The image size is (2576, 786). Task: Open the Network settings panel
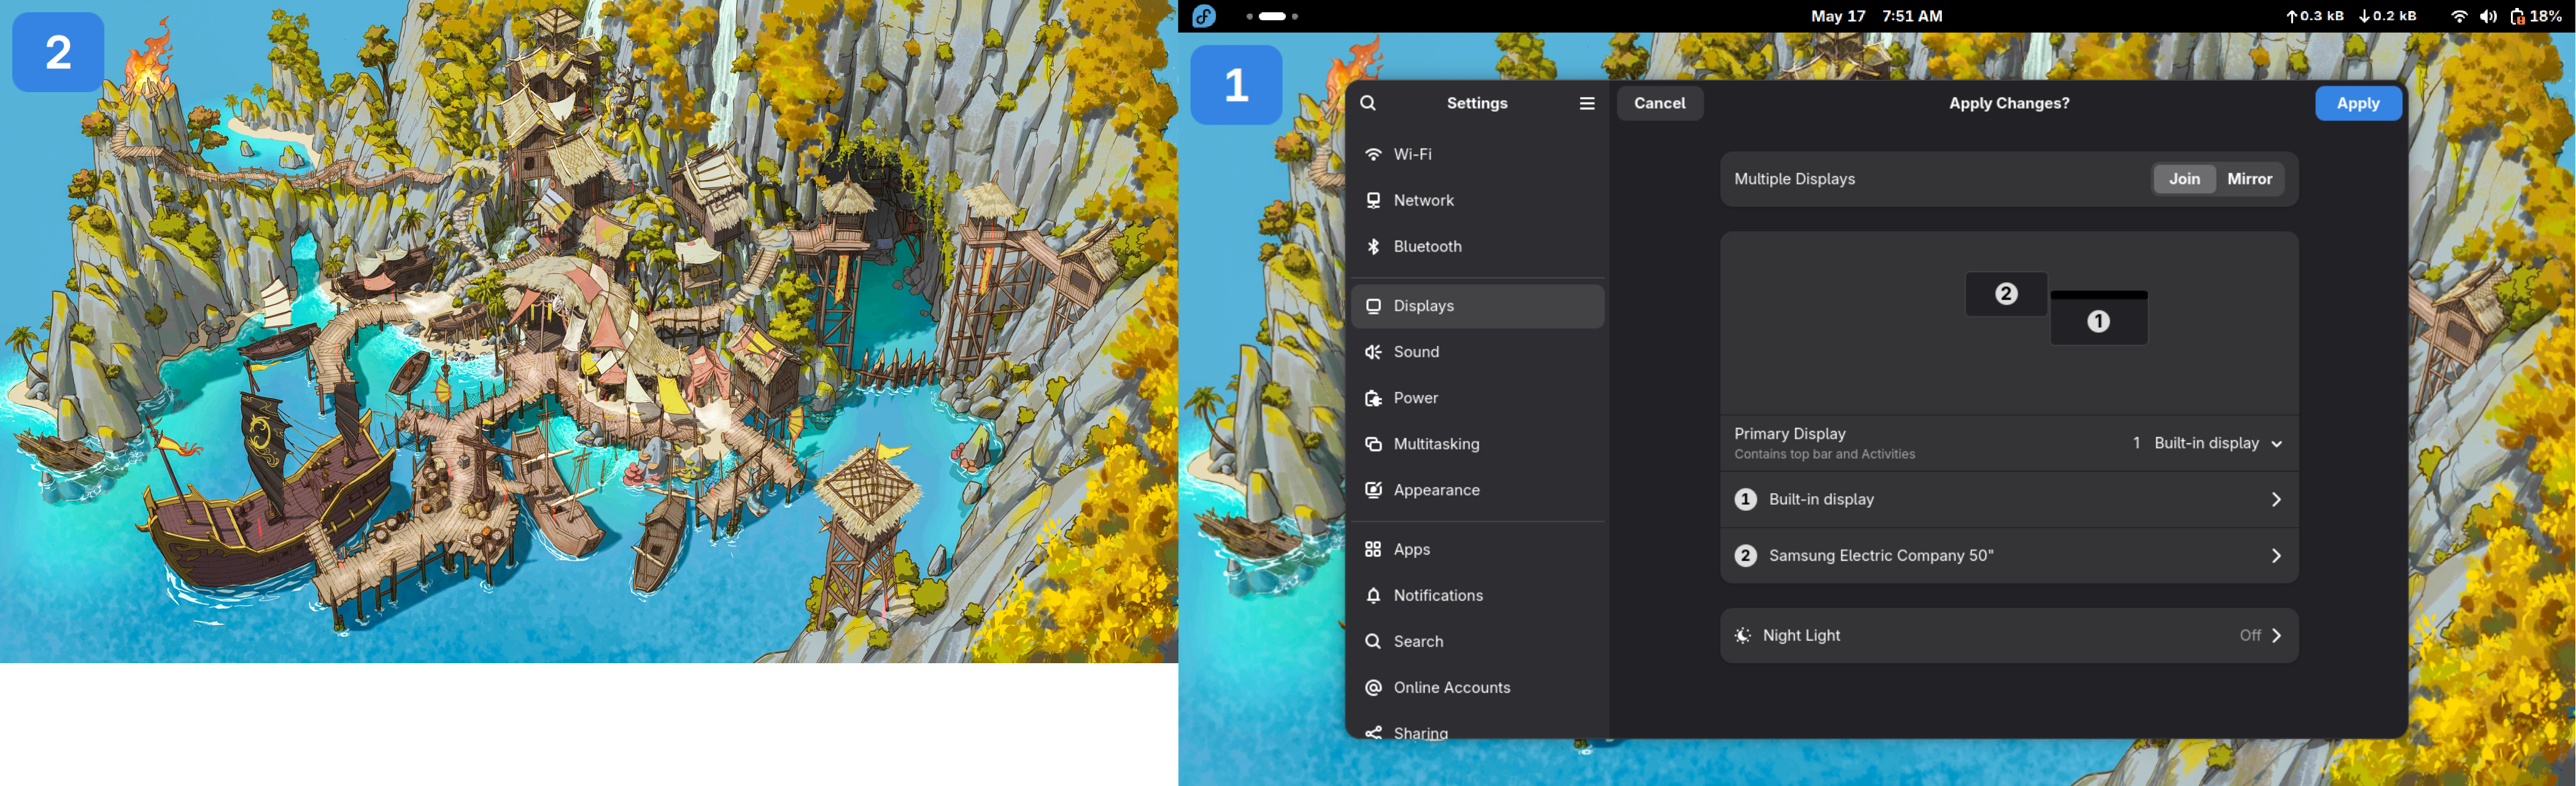[1477, 200]
